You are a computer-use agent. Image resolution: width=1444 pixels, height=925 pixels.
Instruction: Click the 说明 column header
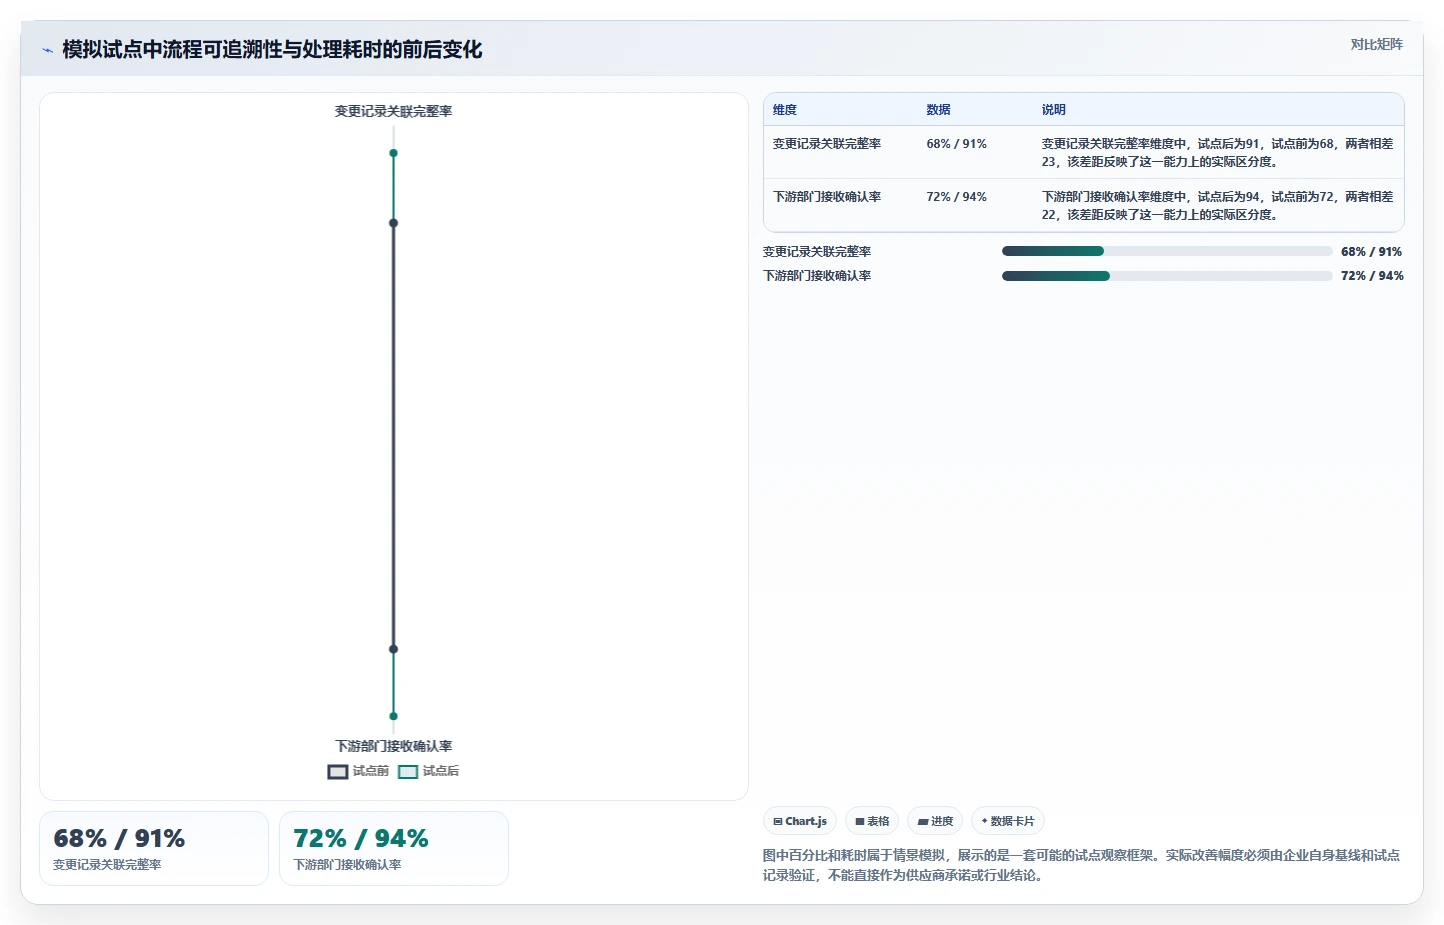[1053, 110]
